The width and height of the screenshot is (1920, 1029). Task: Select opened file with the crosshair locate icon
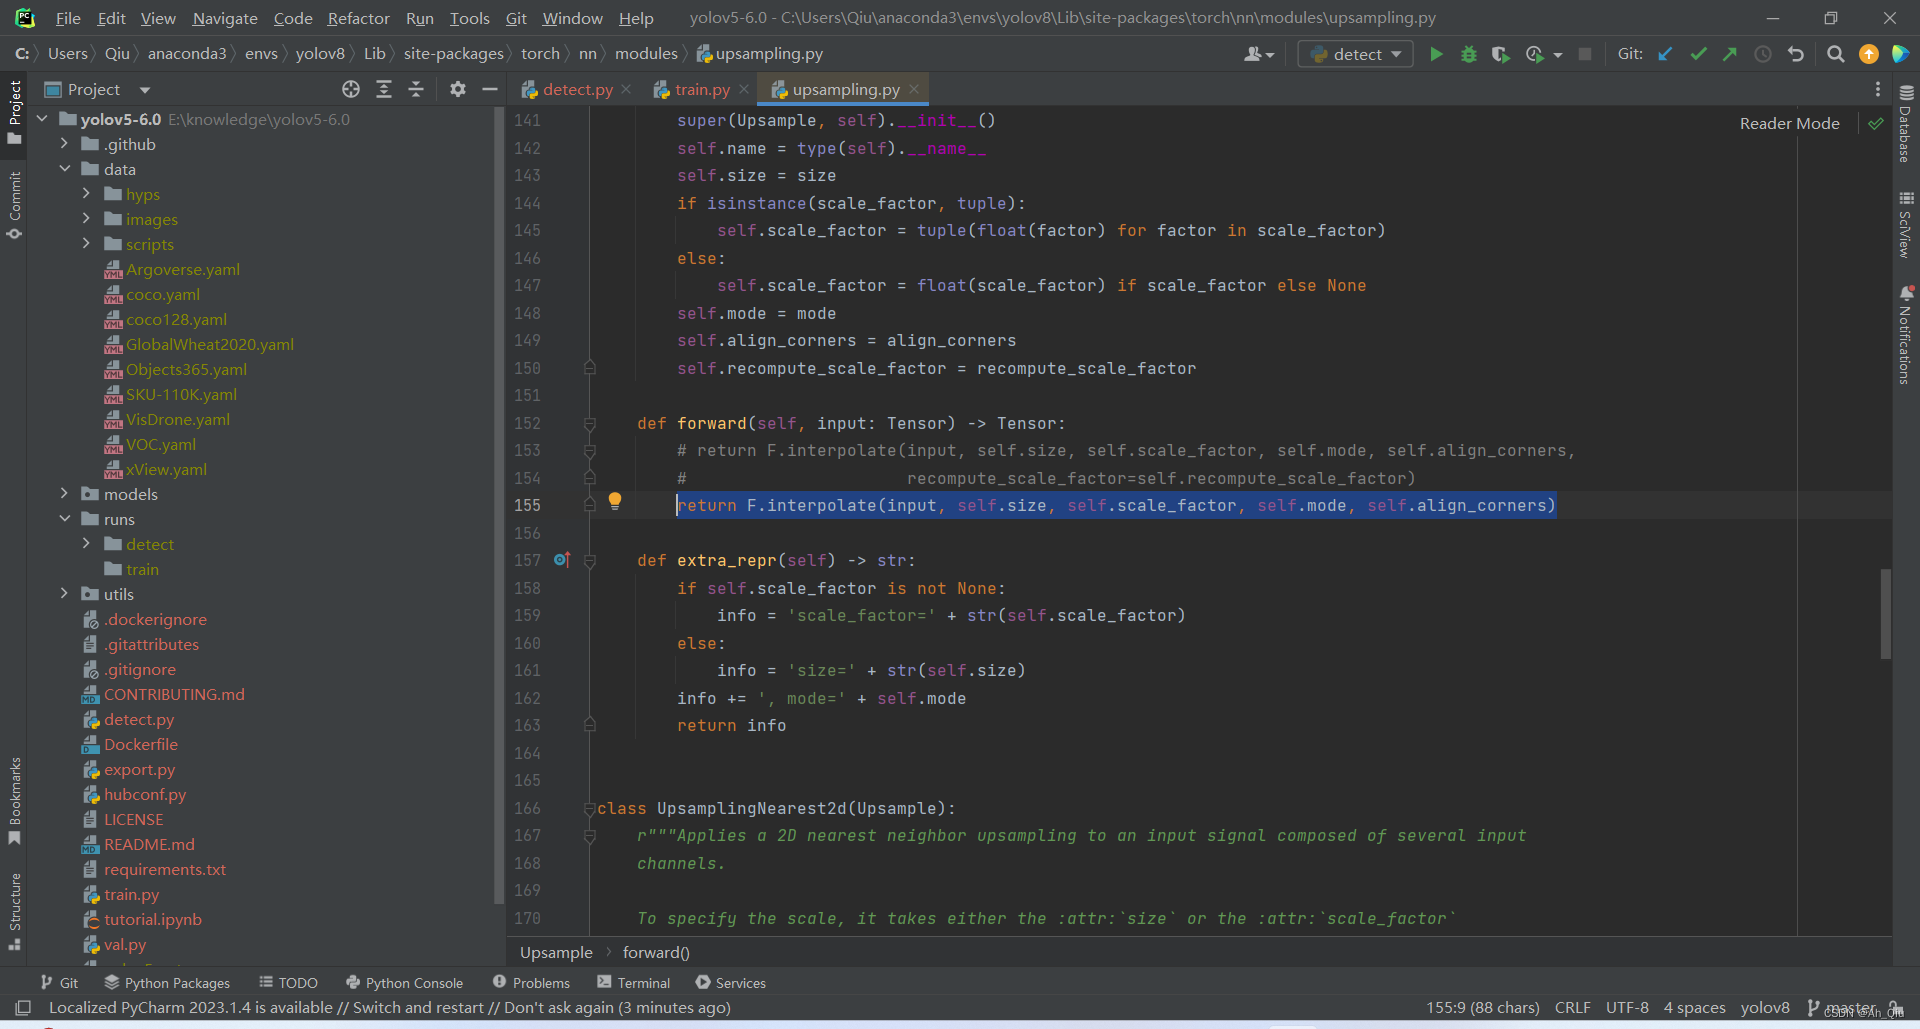pos(351,89)
